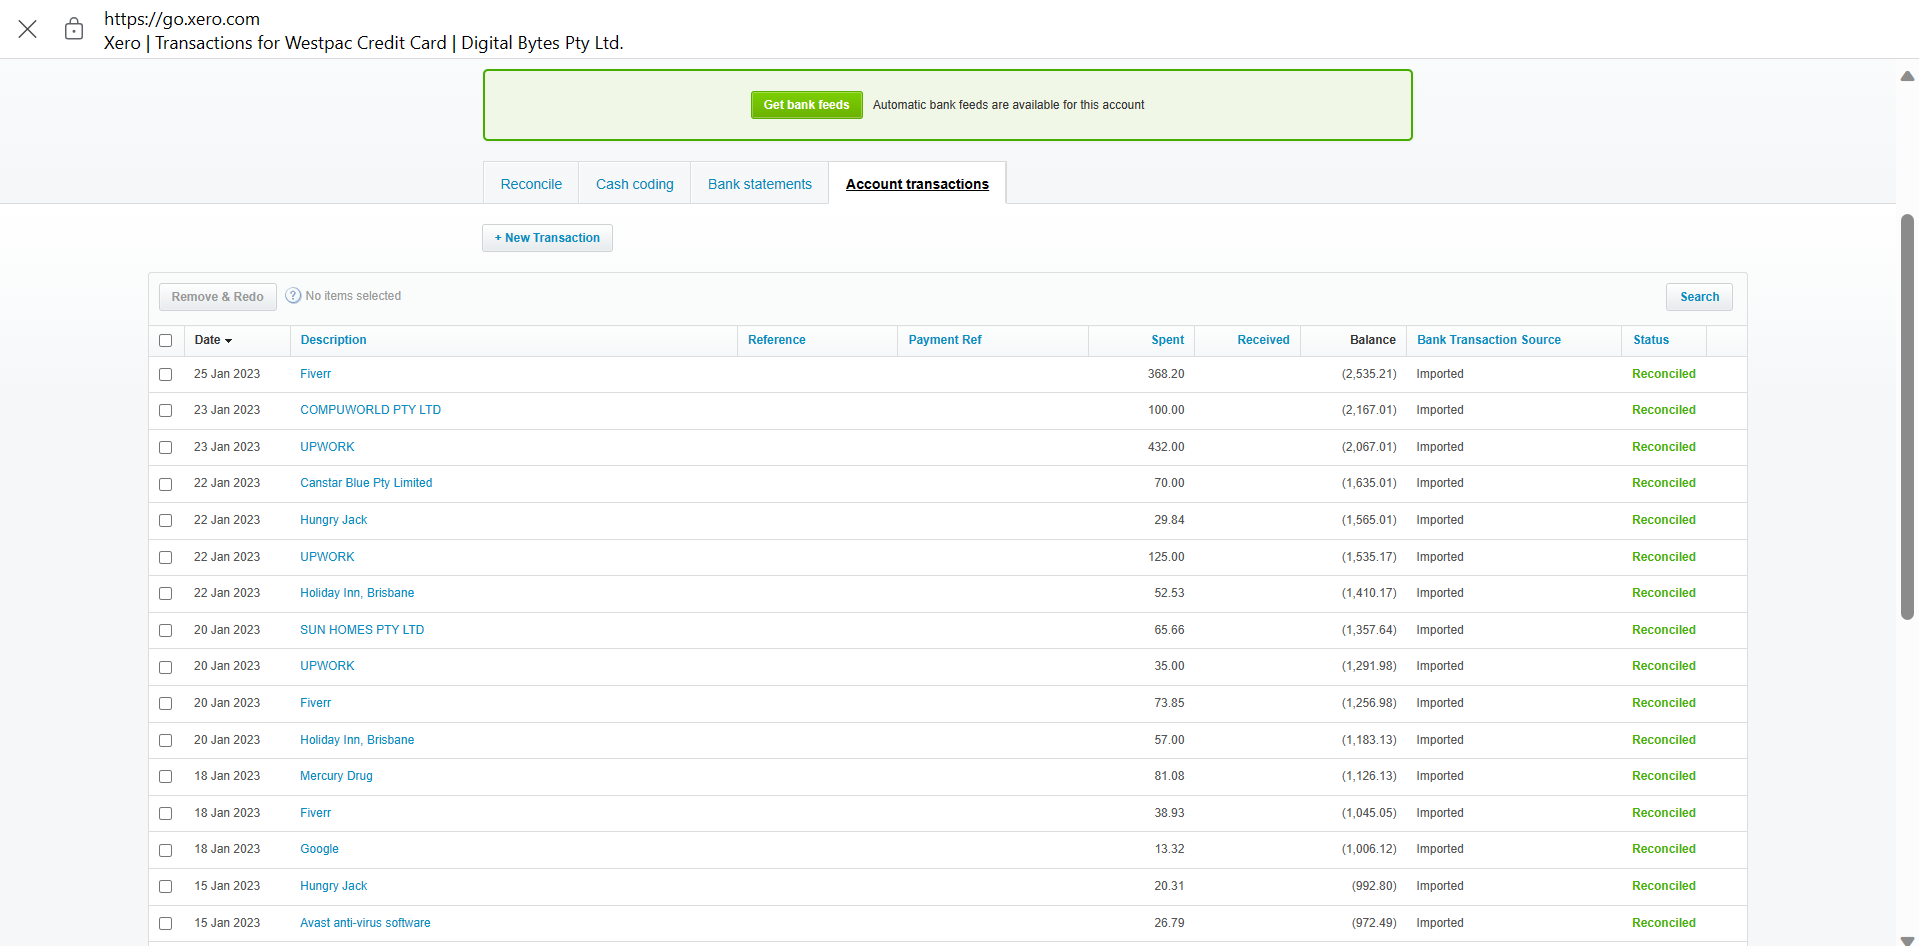Check the UPWORK 125.00 row checkbox

[166, 558]
